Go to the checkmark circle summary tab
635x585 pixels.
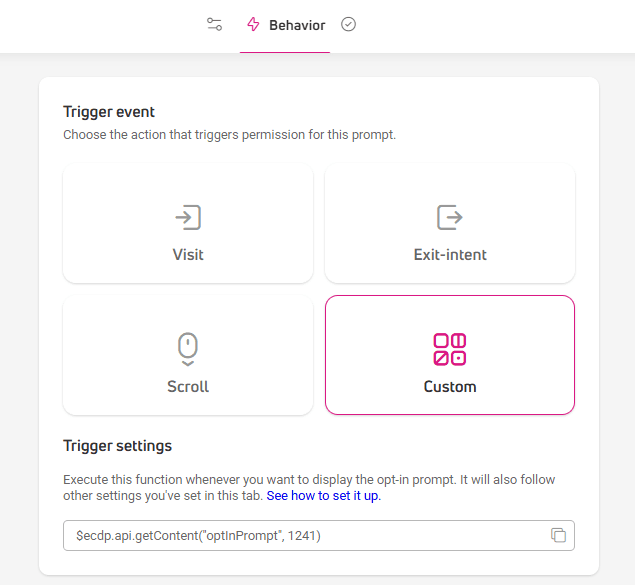(348, 24)
